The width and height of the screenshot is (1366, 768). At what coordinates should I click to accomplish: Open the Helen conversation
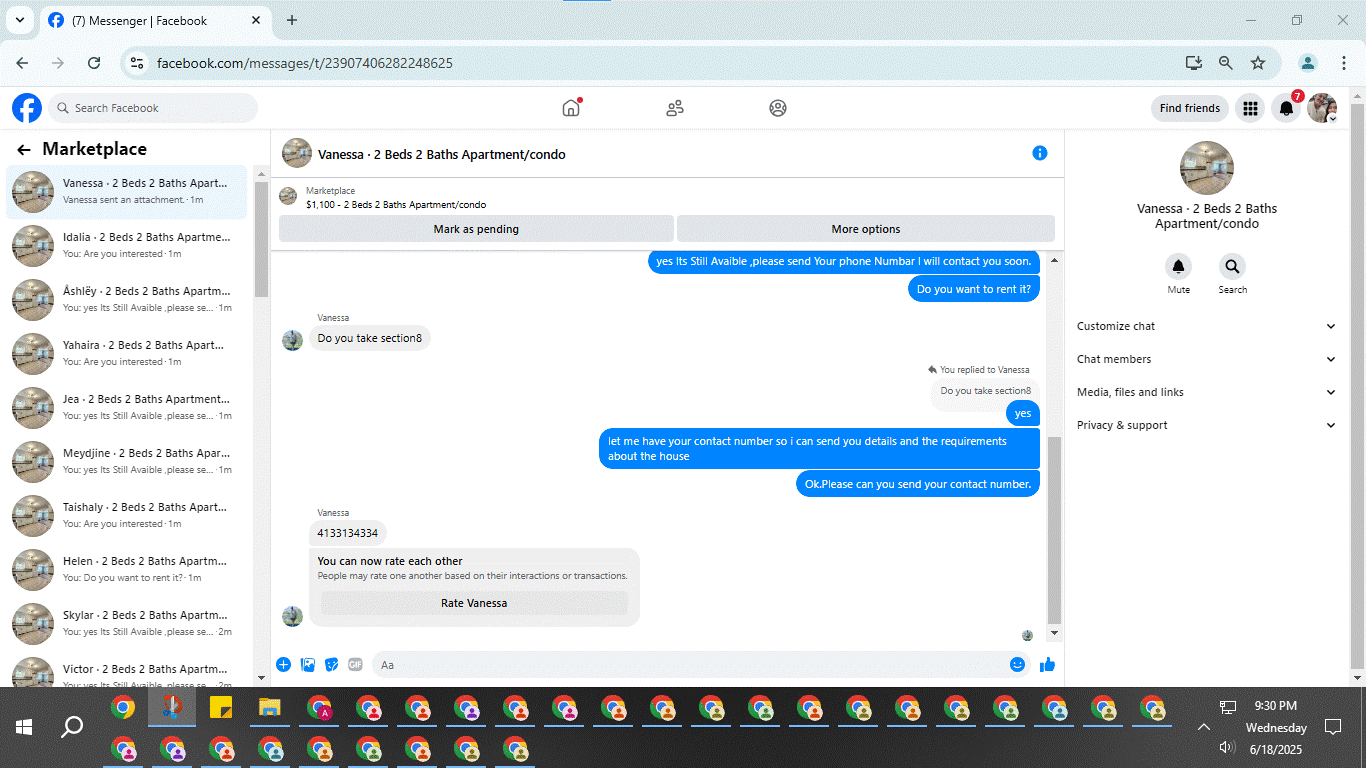point(127,569)
